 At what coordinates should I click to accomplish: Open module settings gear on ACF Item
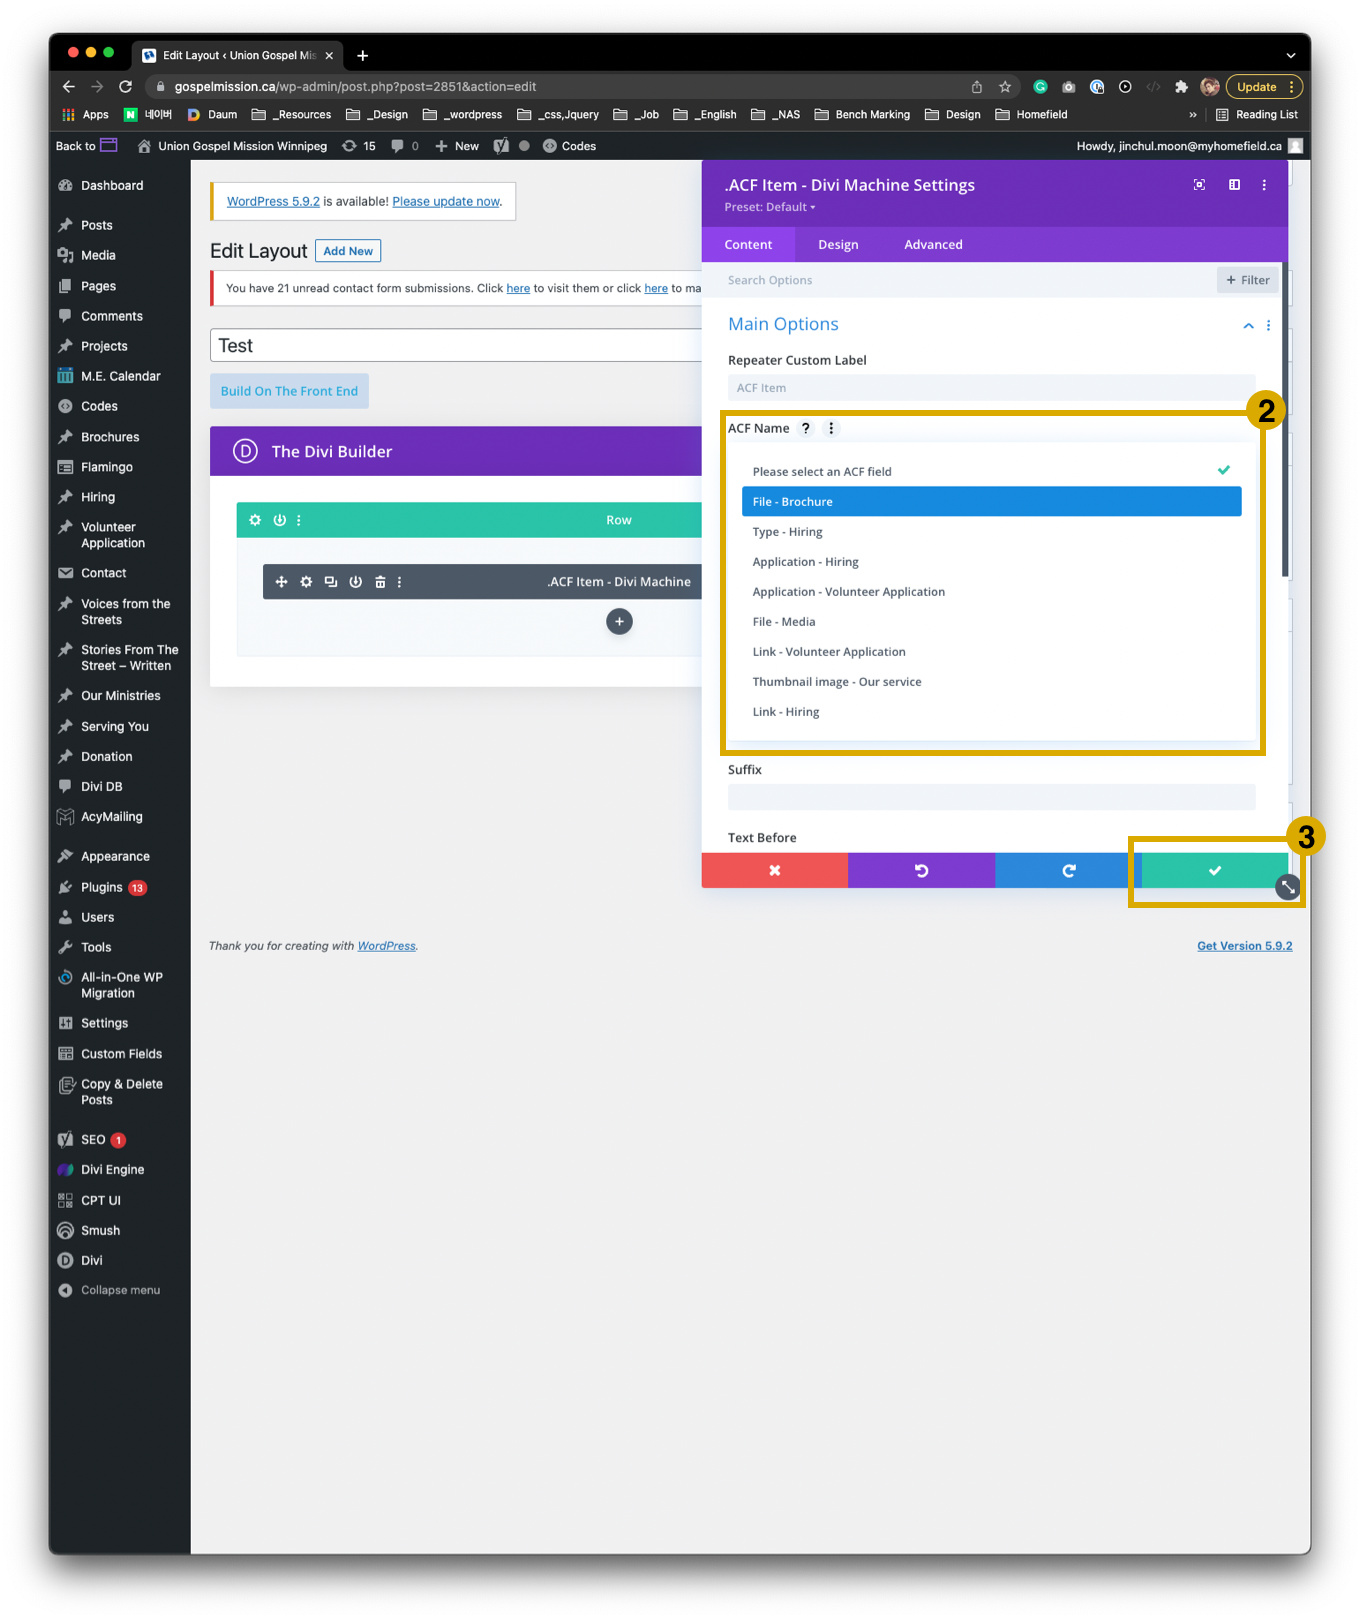coord(306,582)
